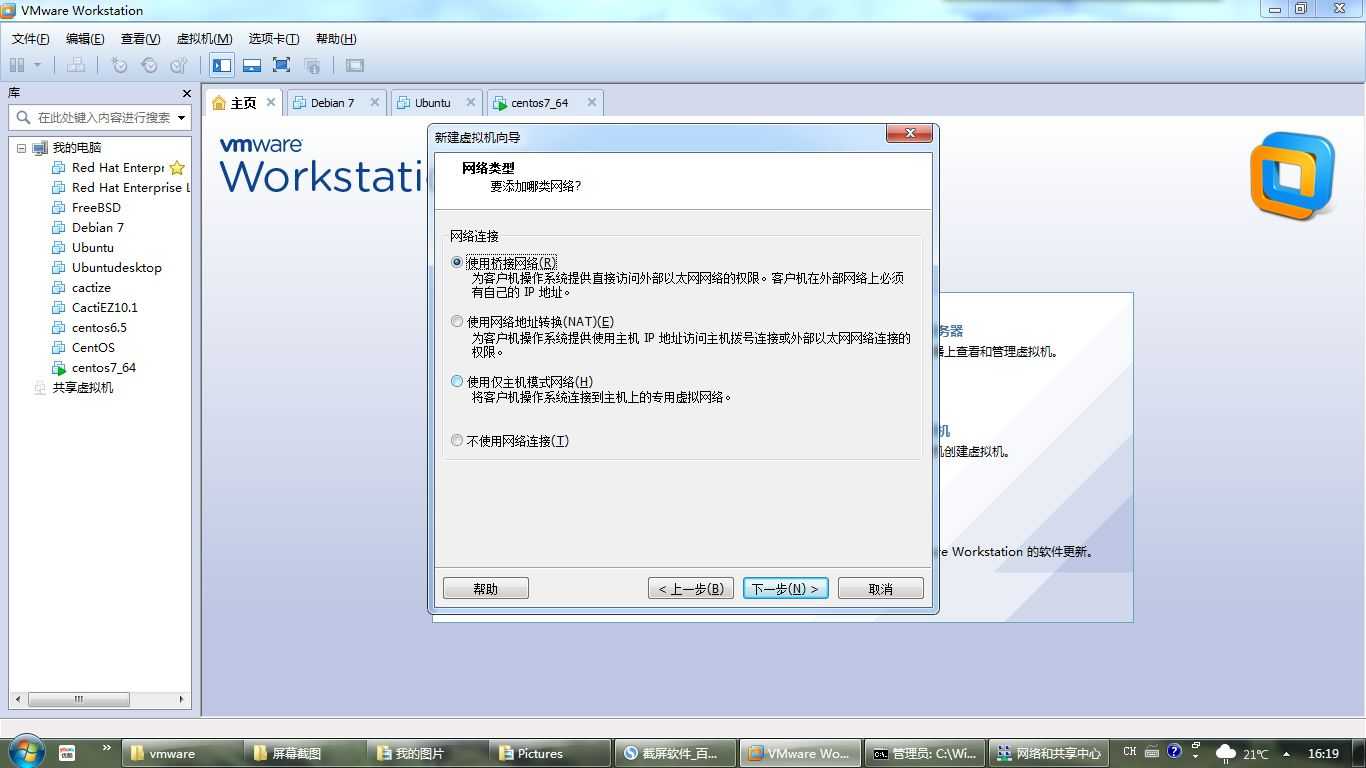
Task: Open the power button dropdown arrow in toolbar
Action: (x=38, y=65)
